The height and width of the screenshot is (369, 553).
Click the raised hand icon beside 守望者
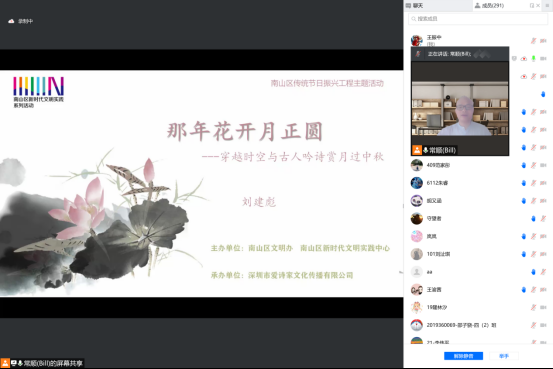point(533,219)
